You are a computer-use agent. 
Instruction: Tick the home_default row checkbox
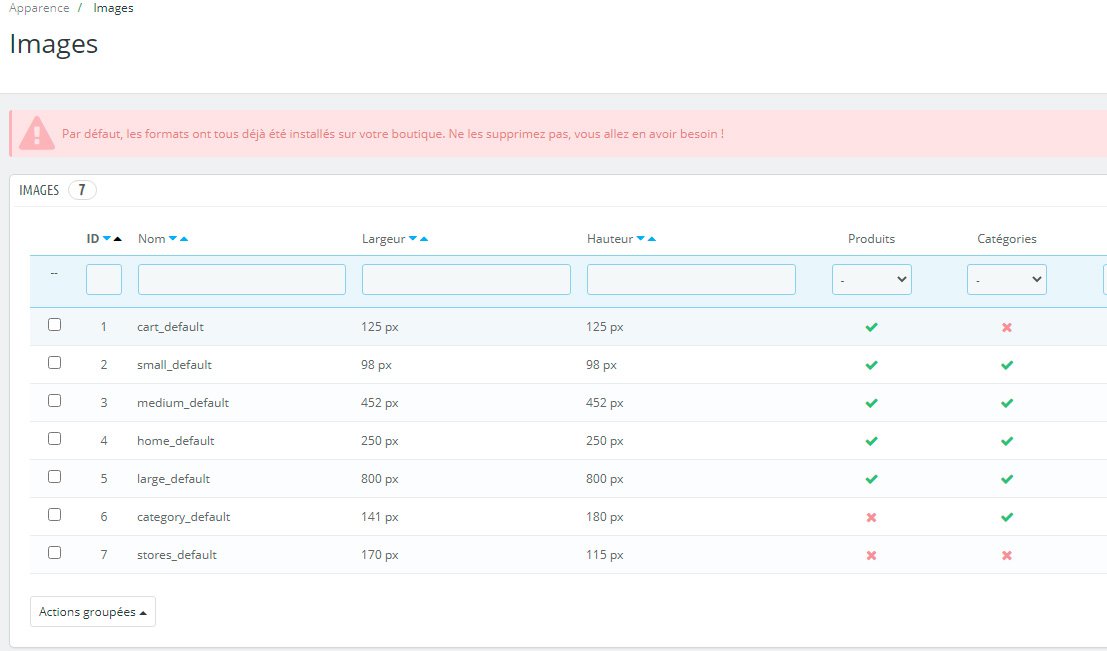tap(54, 439)
